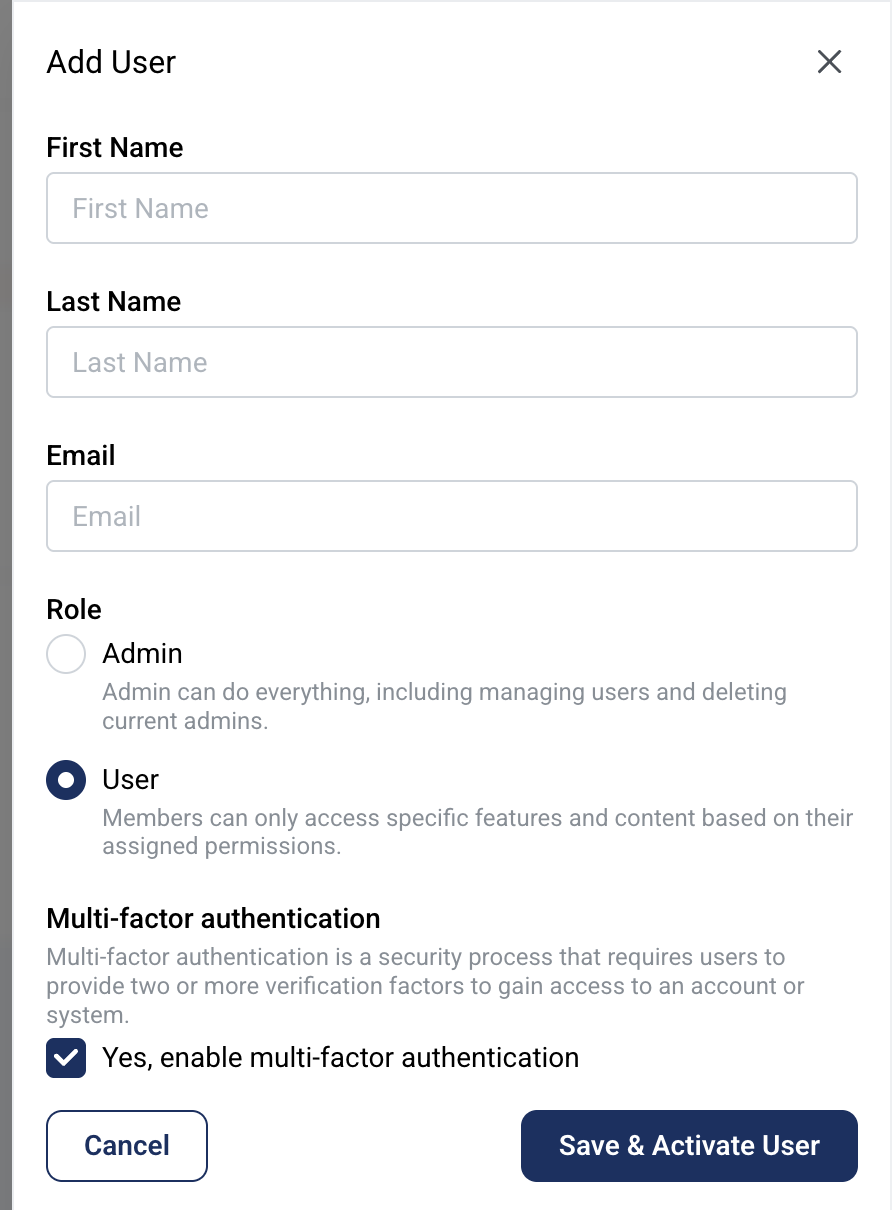Click the Role section heading

point(73,609)
